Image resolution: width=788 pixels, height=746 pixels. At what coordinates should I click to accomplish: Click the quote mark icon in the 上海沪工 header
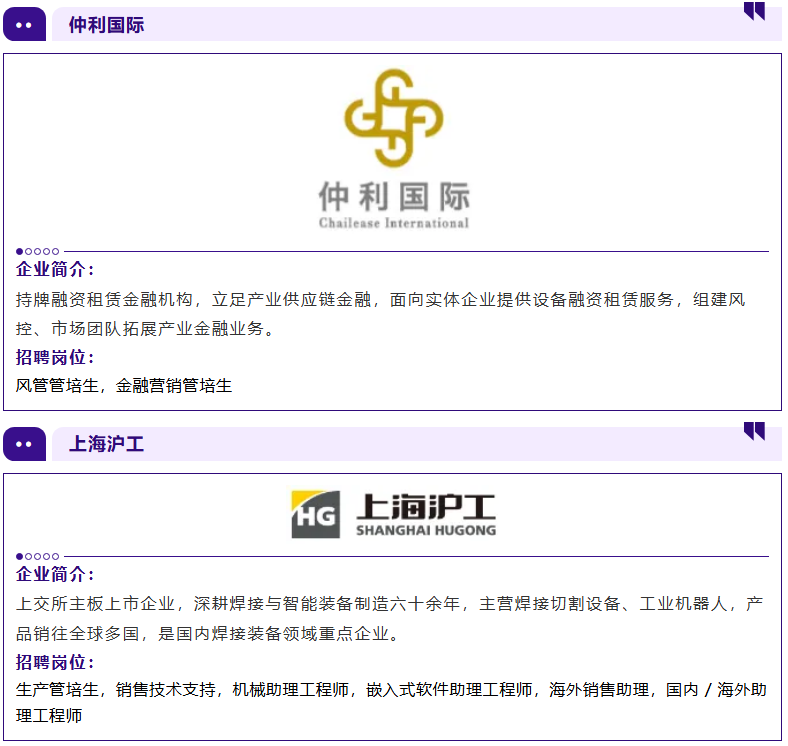pyautogui.click(x=754, y=431)
